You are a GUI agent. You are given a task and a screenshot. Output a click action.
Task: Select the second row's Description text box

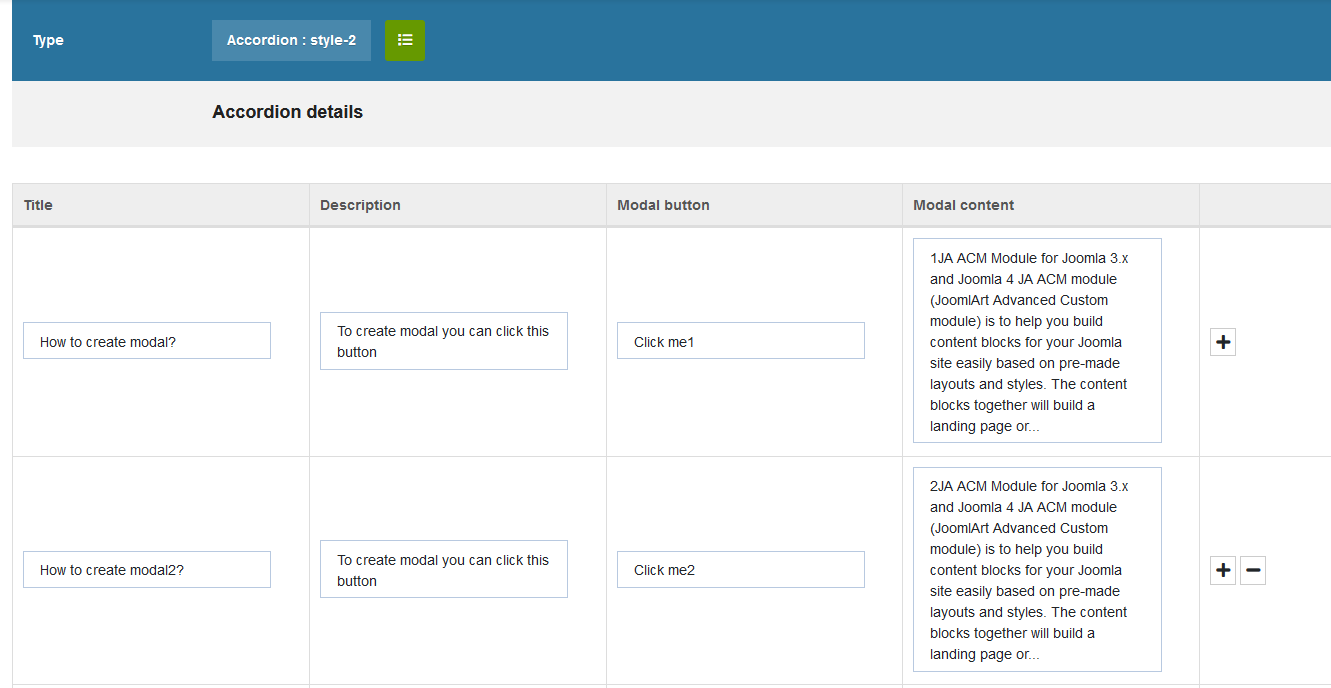[443, 570]
